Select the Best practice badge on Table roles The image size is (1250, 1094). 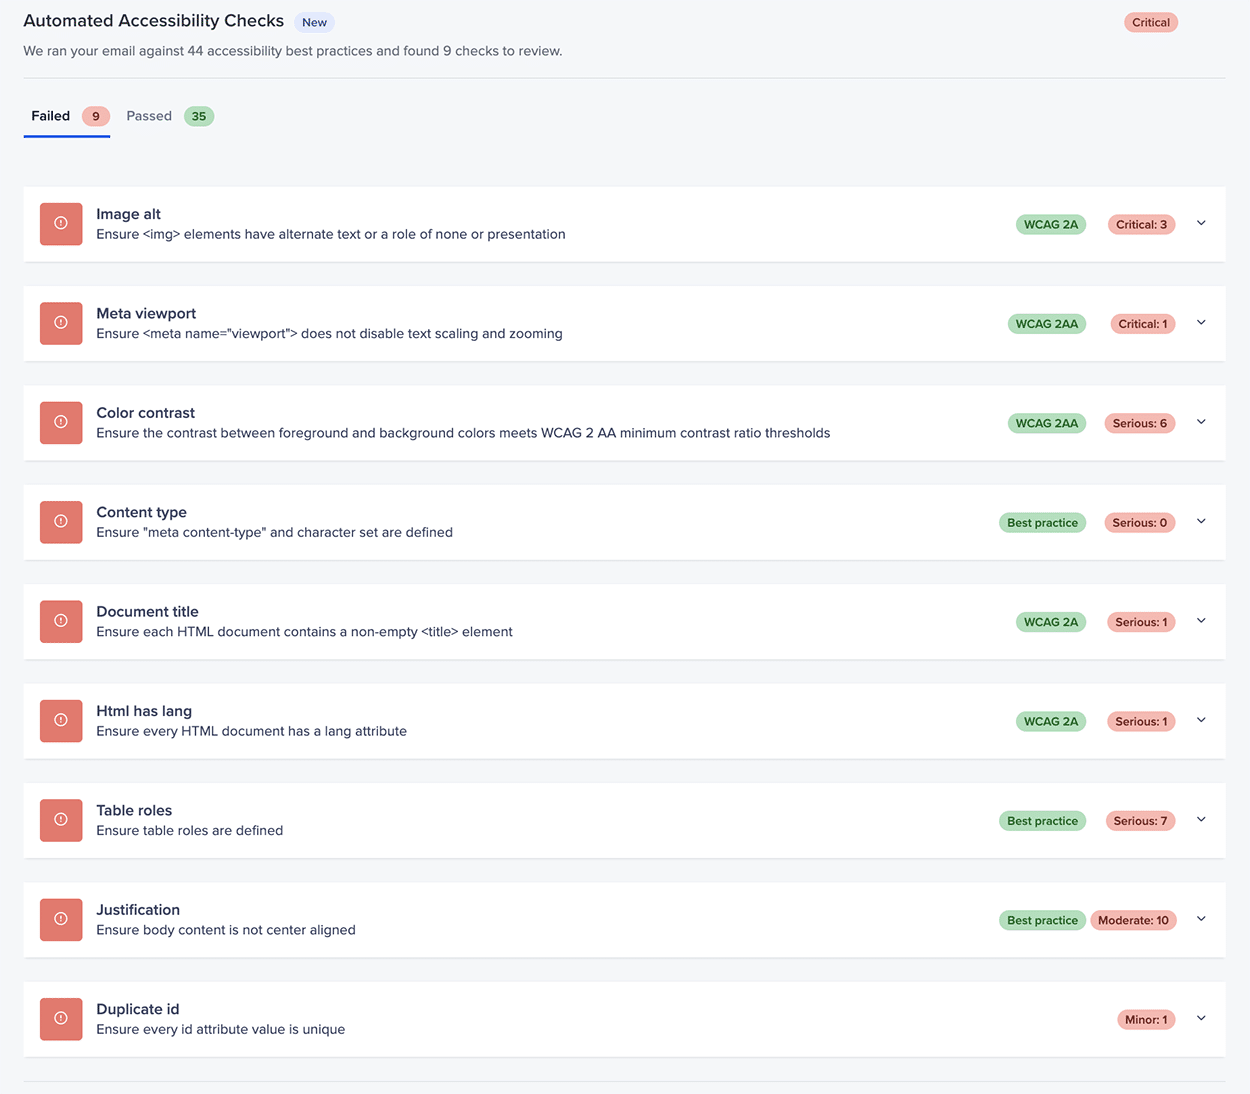tap(1042, 820)
